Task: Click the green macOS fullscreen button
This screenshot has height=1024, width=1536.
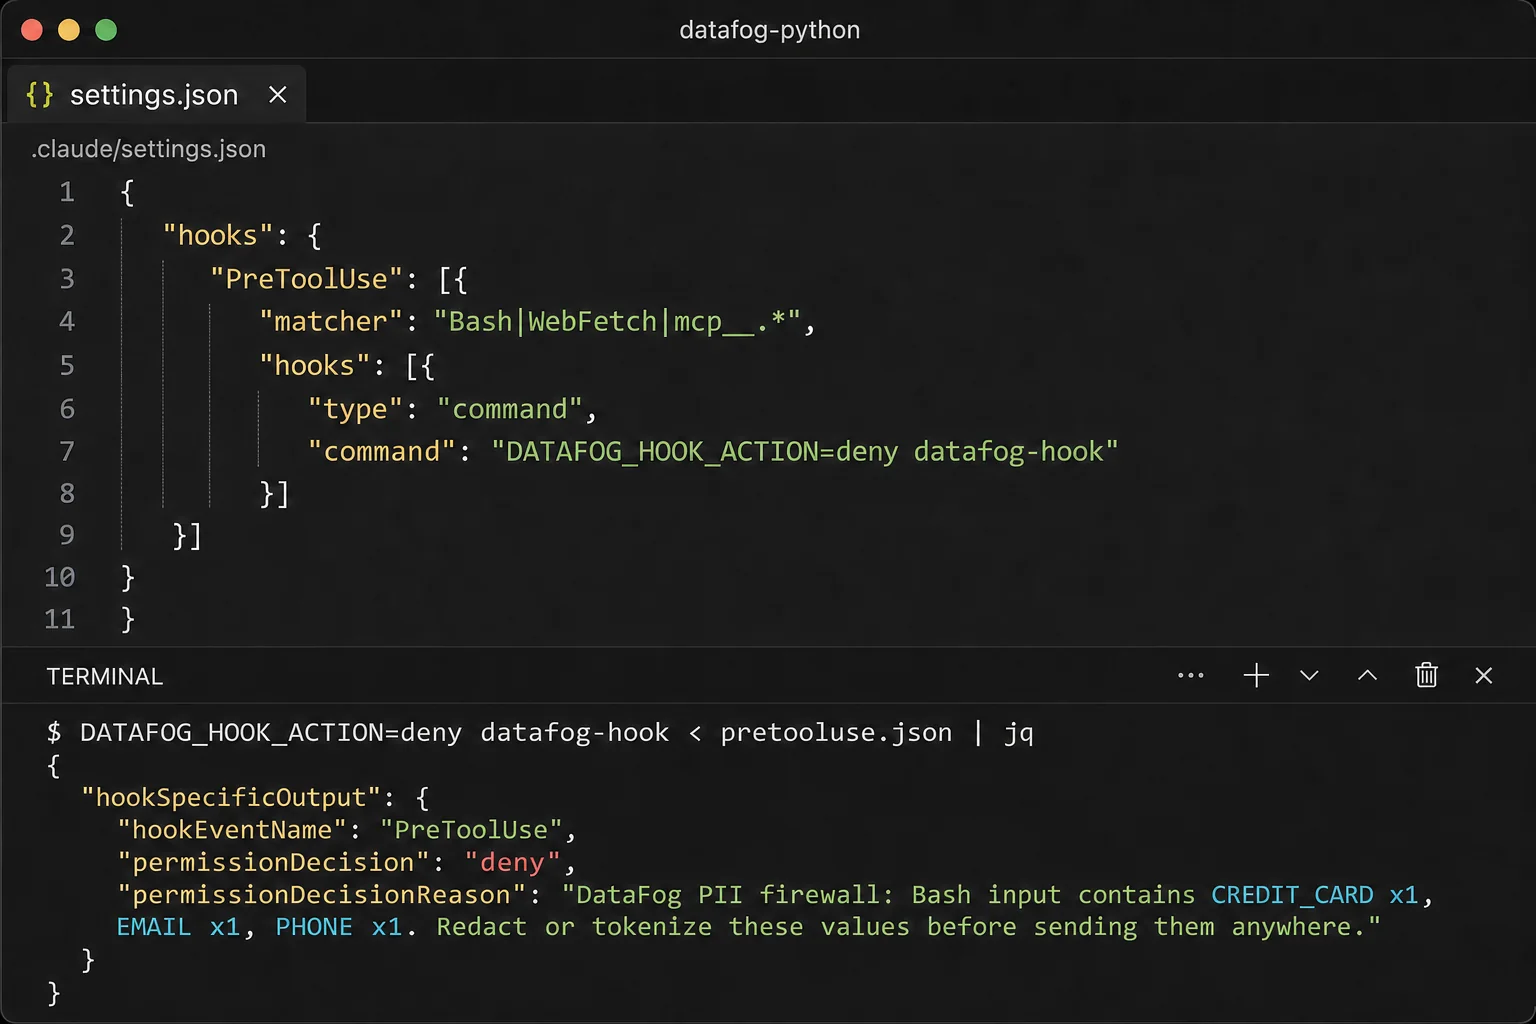Action: pyautogui.click(x=106, y=30)
